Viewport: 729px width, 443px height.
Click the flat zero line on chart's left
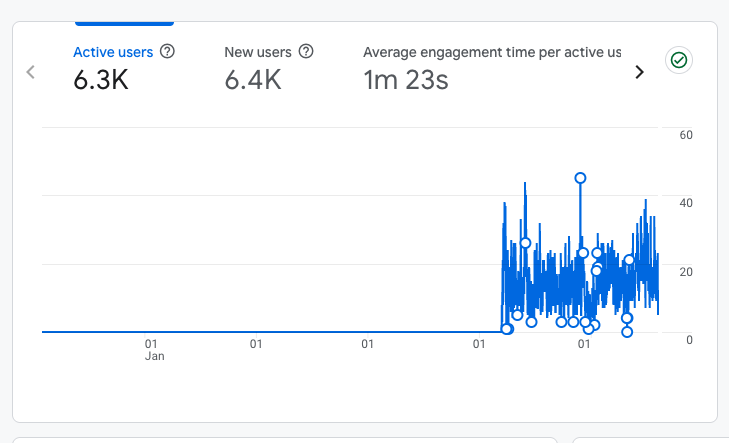tap(250, 332)
